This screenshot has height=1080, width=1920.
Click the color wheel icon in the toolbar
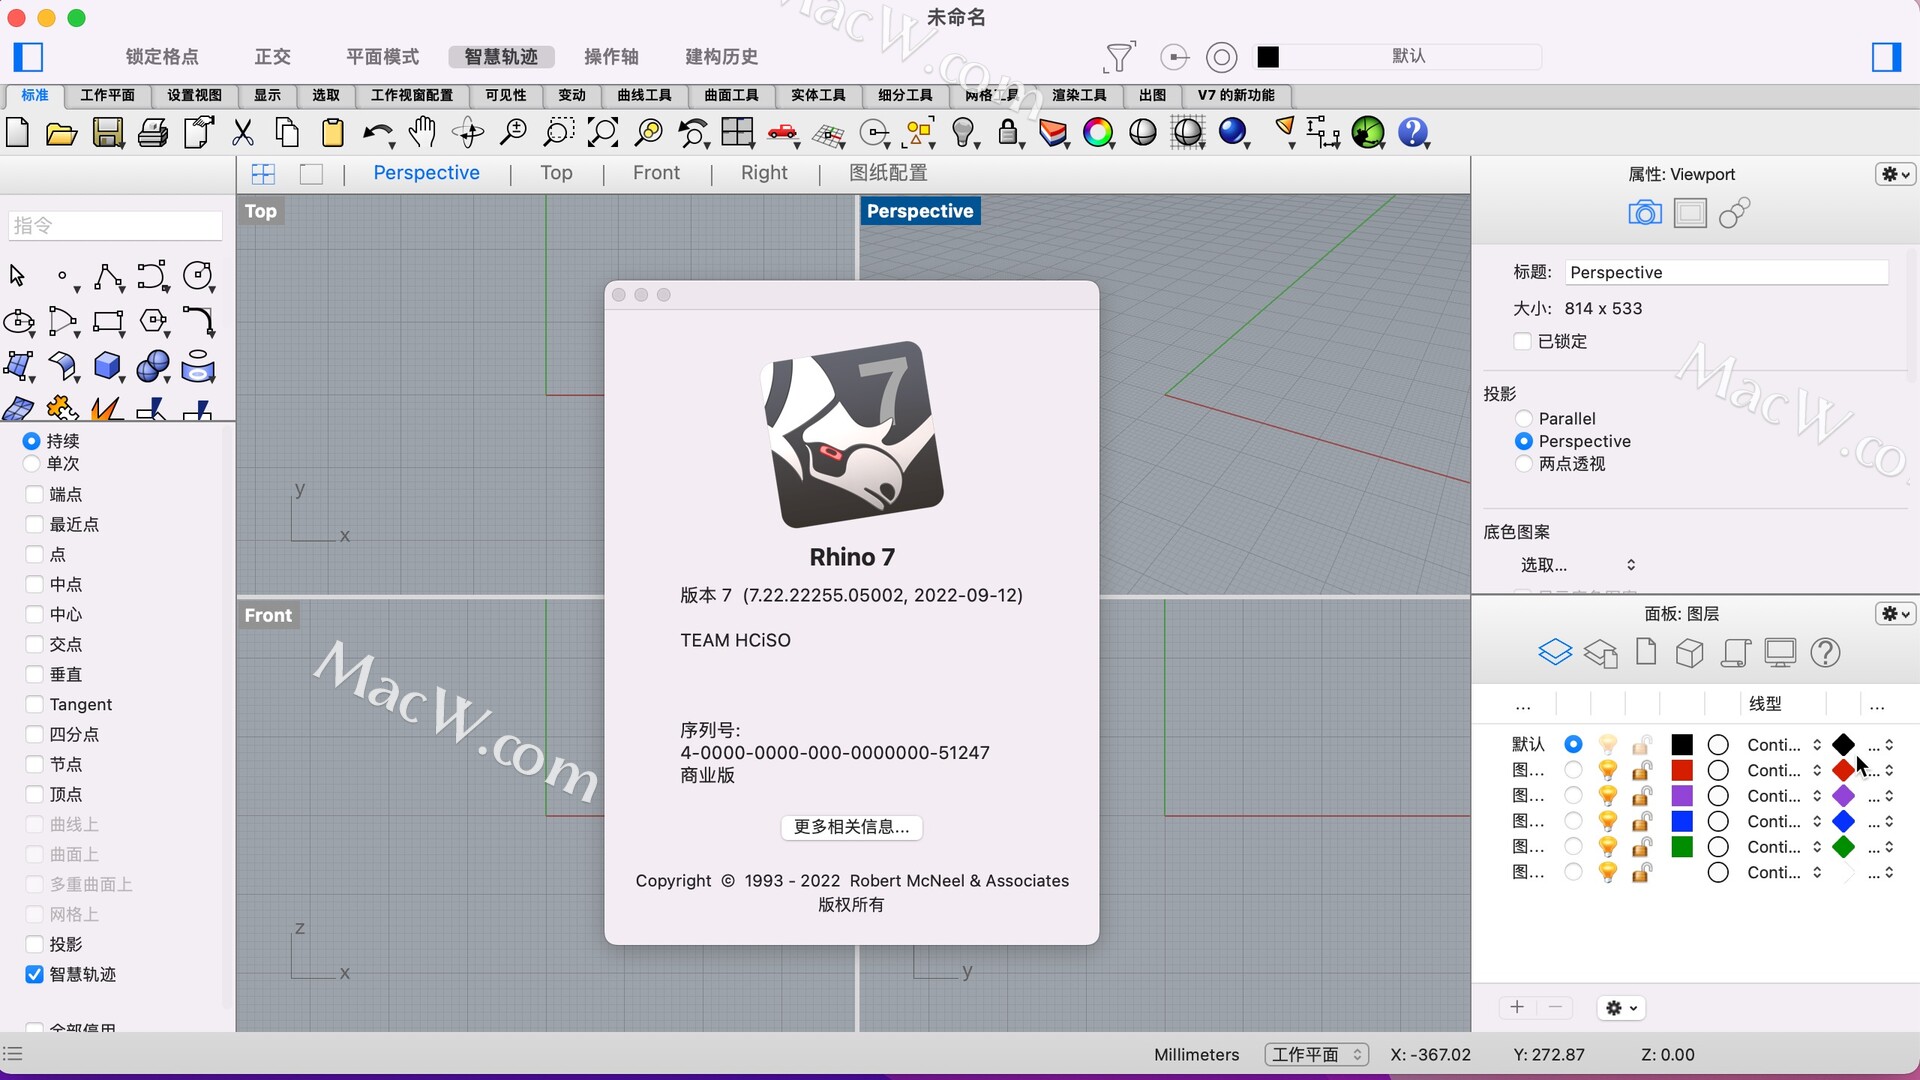(1098, 132)
